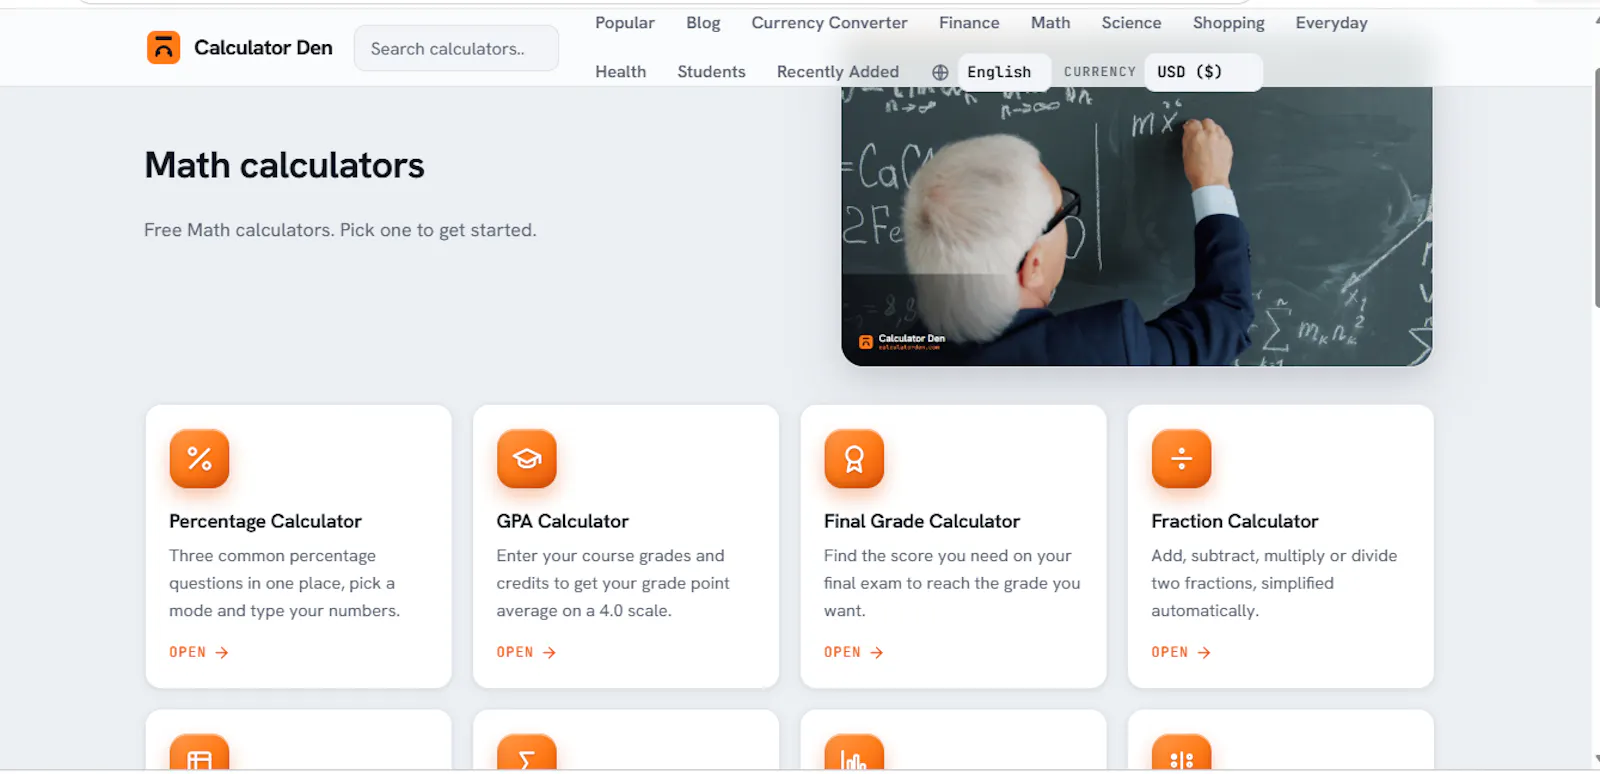Screen dimensions: 1600x774
Task: Click the Calculator Den site name
Action: tap(263, 48)
